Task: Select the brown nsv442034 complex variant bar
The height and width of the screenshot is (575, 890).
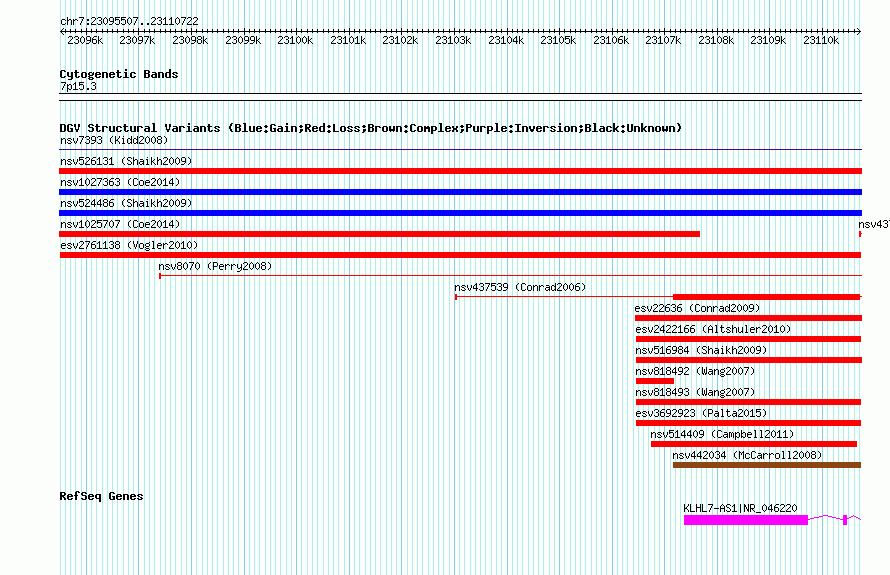Action: (767, 465)
